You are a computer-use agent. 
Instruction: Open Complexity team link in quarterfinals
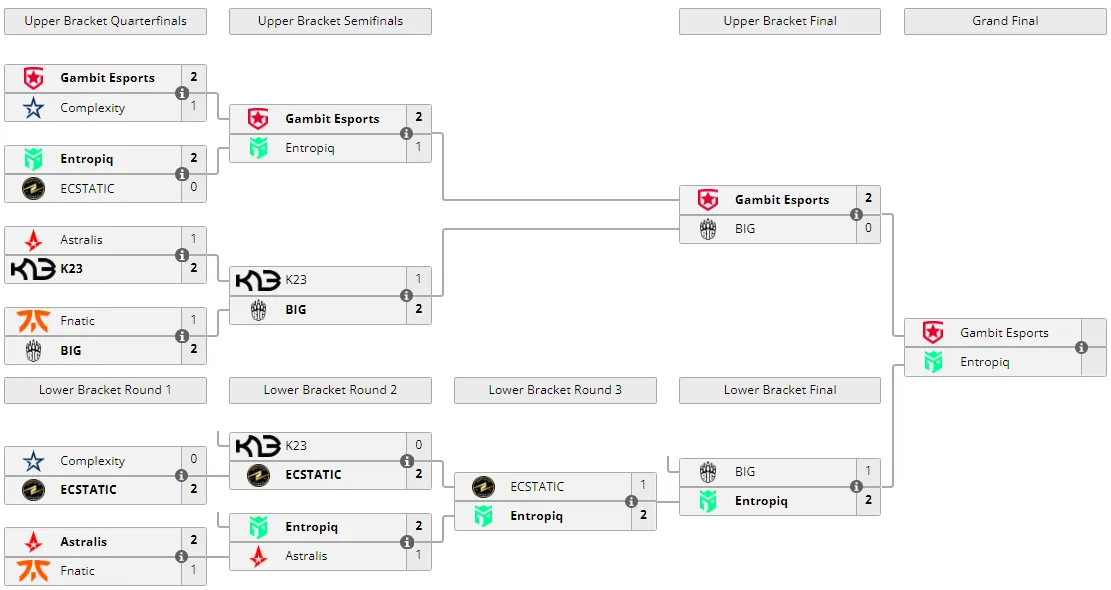pyautogui.click(x=93, y=108)
